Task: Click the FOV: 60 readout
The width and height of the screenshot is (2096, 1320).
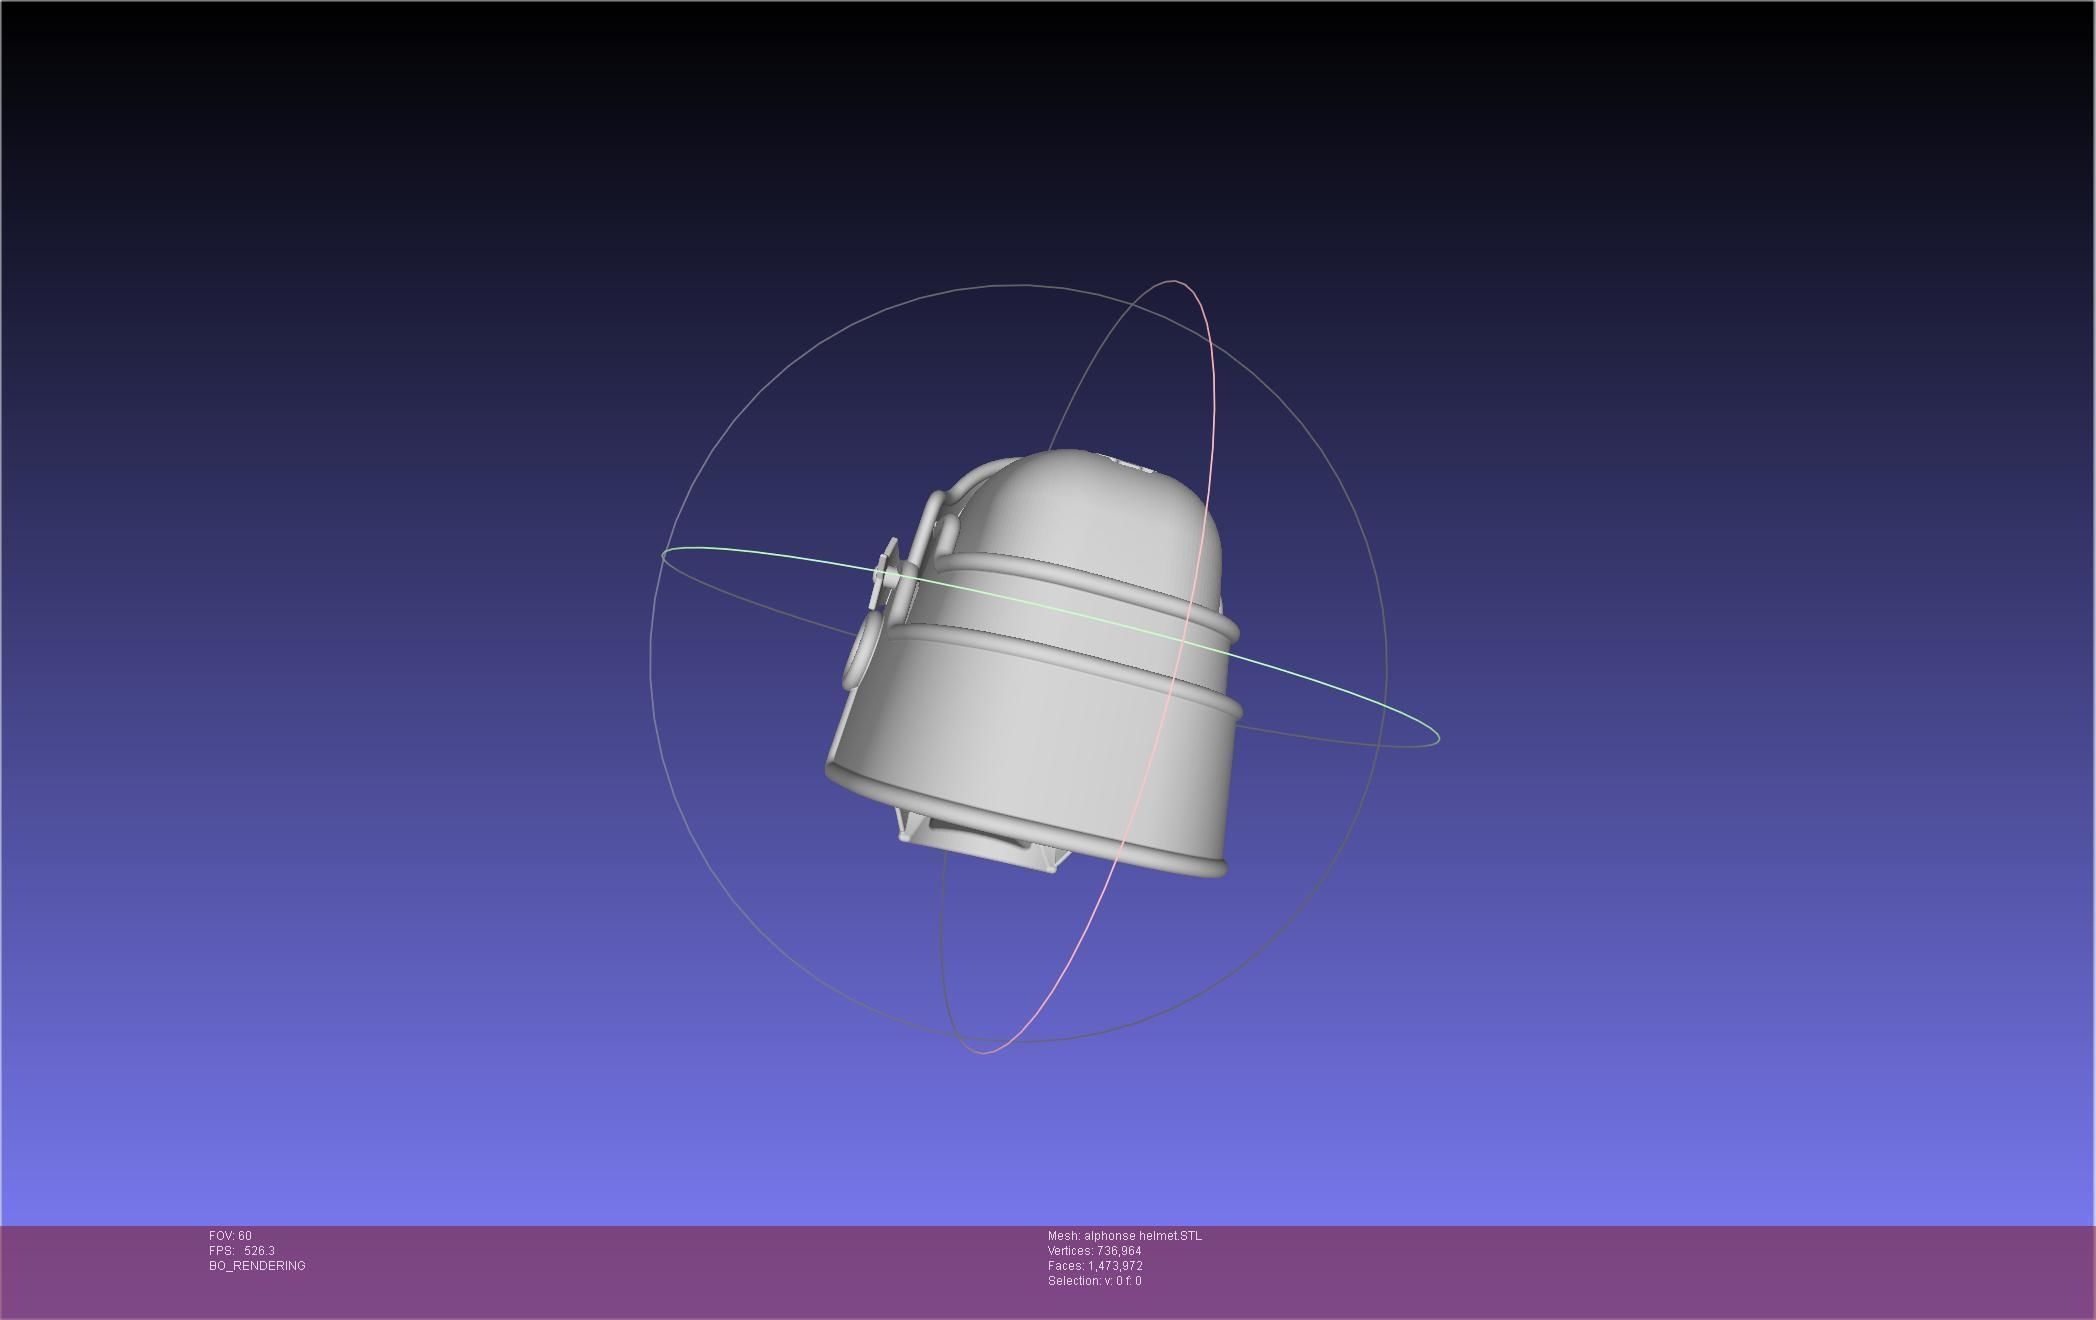Action: click(230, 1236)
